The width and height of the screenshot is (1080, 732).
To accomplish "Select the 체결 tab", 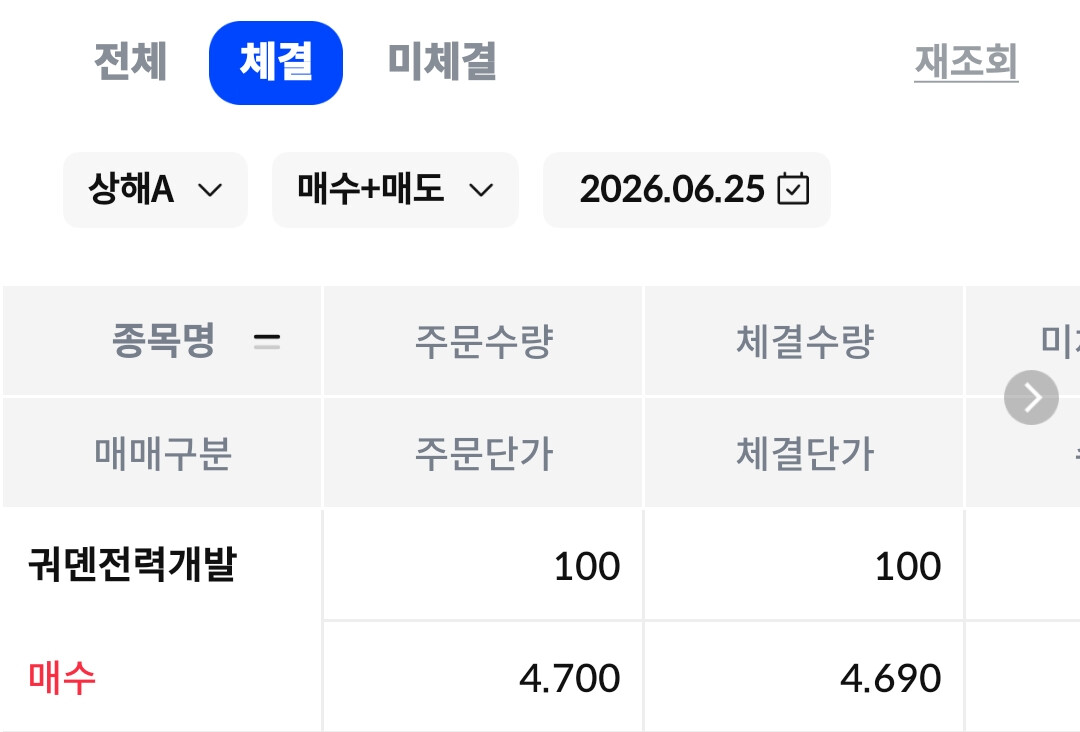I will point(276,63).
